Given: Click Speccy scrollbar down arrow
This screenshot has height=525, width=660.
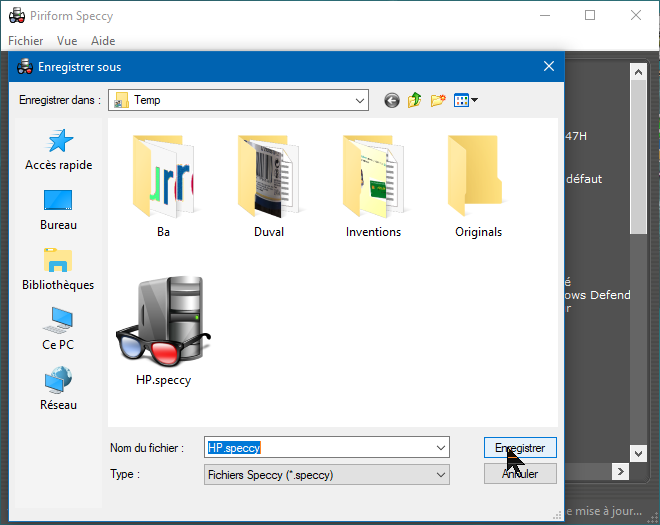Looking at the screenshot, I should (638, 453).
